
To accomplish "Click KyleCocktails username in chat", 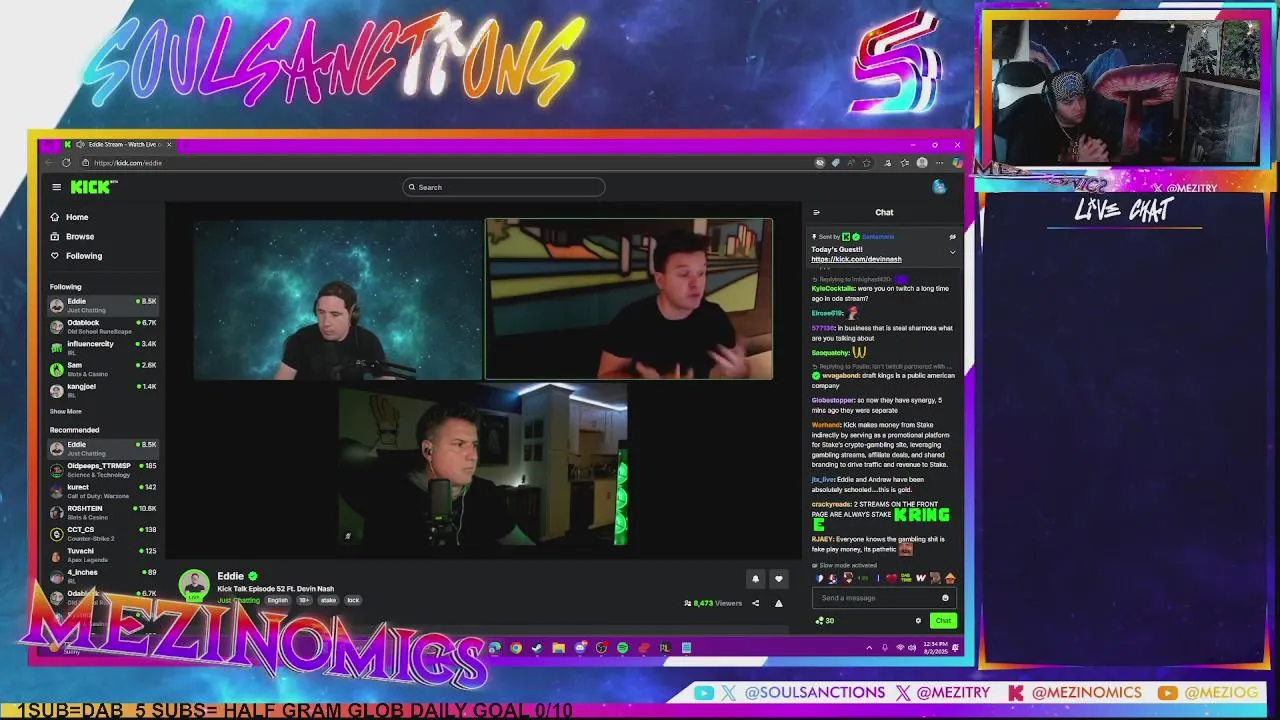I will (833, 289).
